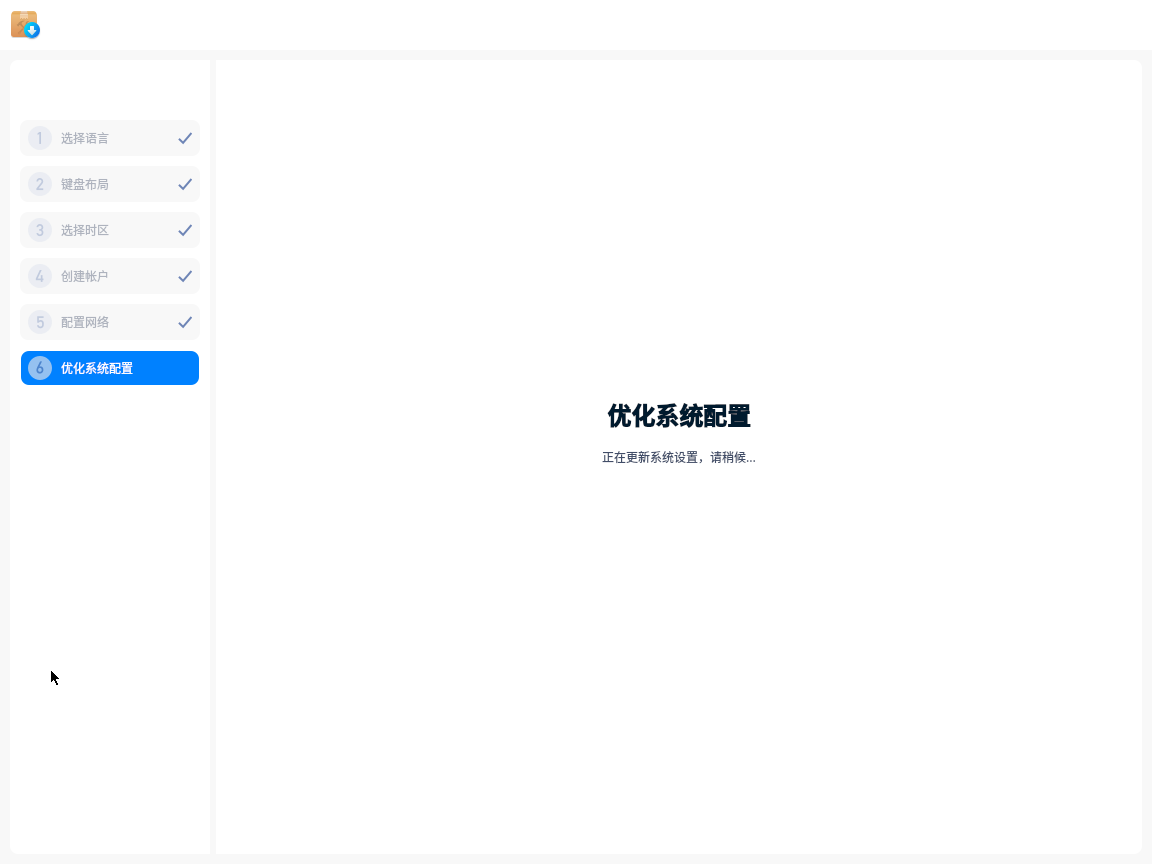The image size is (1152, 864).
Task: Click the checkmark beside 键盘布局
Action: point(185,184)
